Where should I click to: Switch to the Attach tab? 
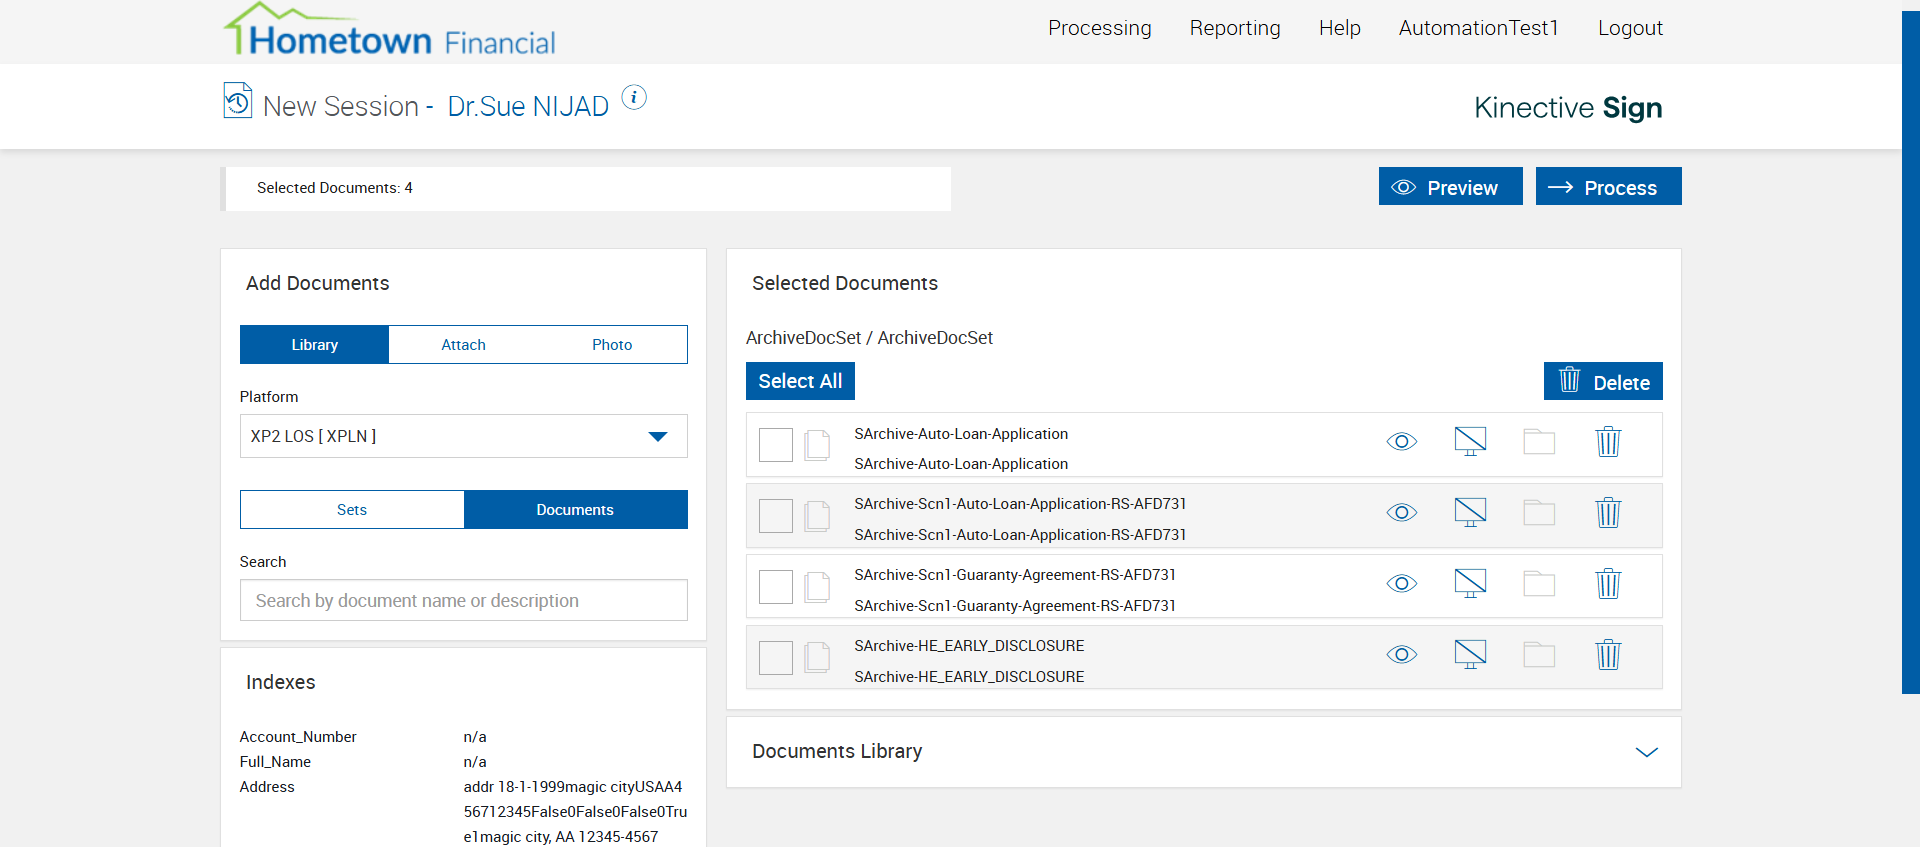pos(464,345)
